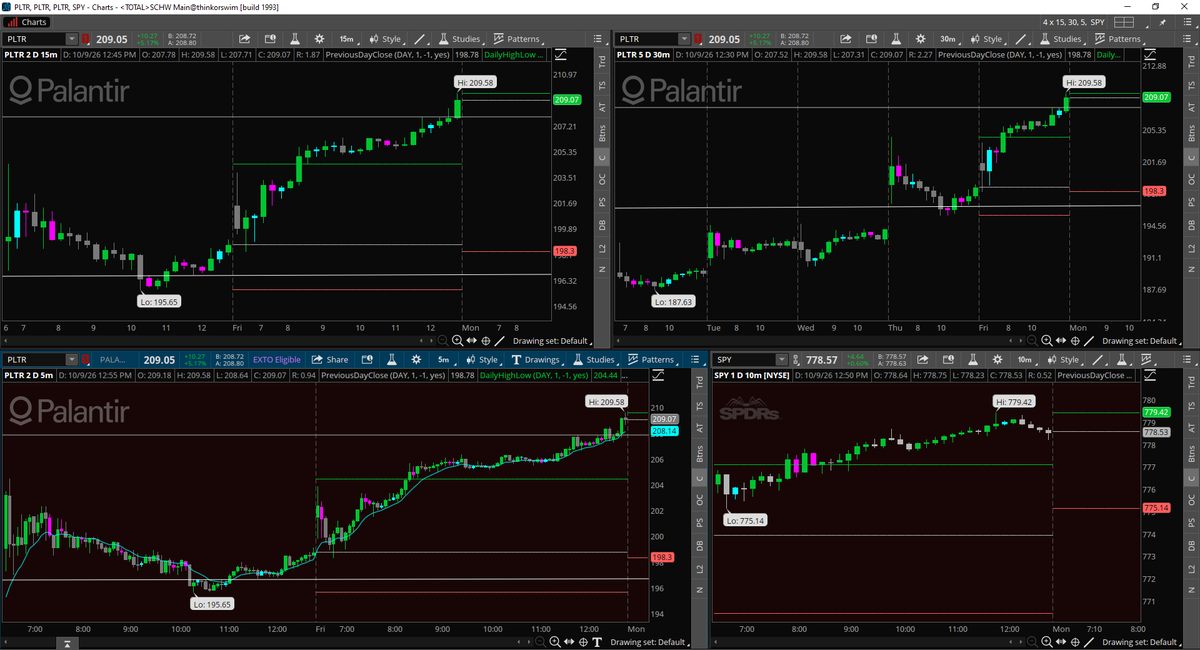Open the 5m timeframe selector
This screenshot has width=1200, height=650.
coord(443,360)
